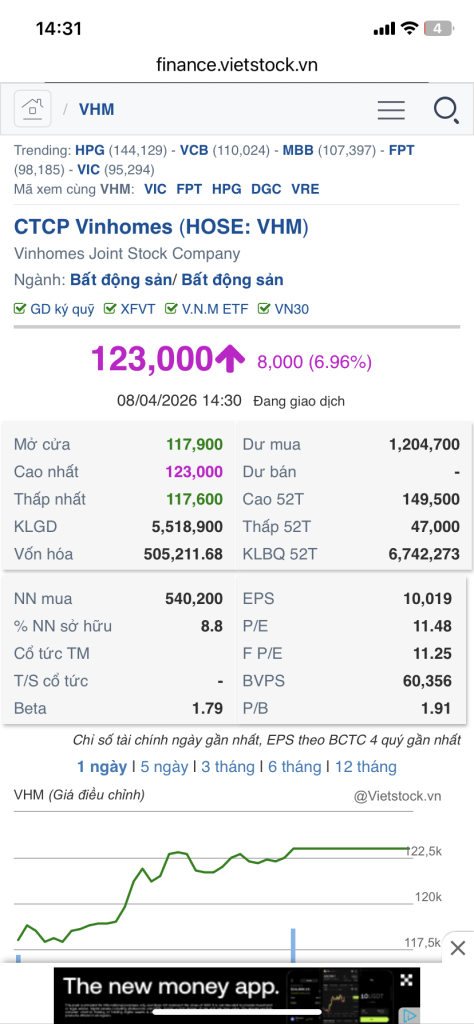
Task: Tap the finance.vietstock.vn address bar
Action: tap(237, 65)
